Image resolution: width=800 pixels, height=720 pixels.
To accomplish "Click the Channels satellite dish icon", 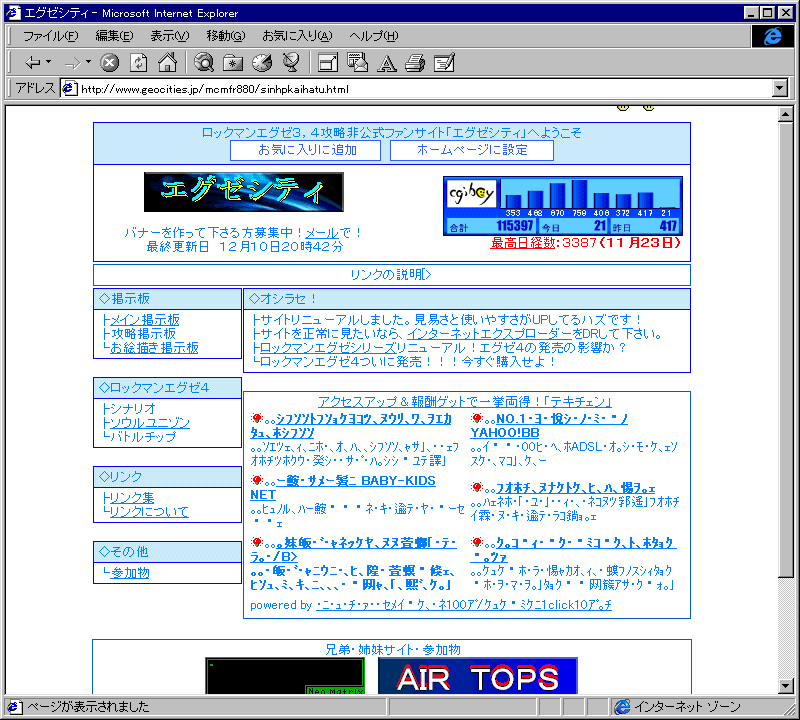I will point(291,62).
